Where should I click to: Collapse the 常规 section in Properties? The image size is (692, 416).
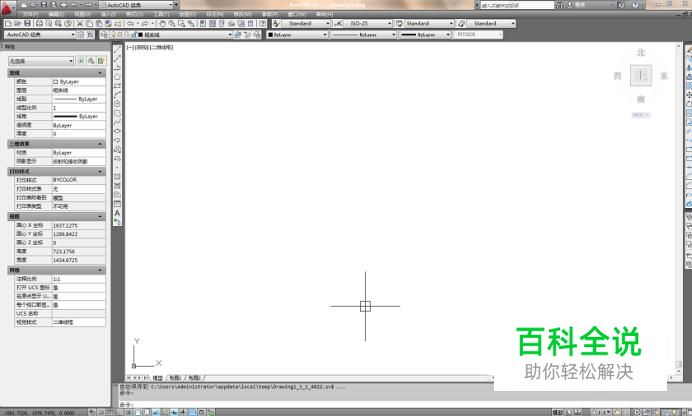click(100, 73)
